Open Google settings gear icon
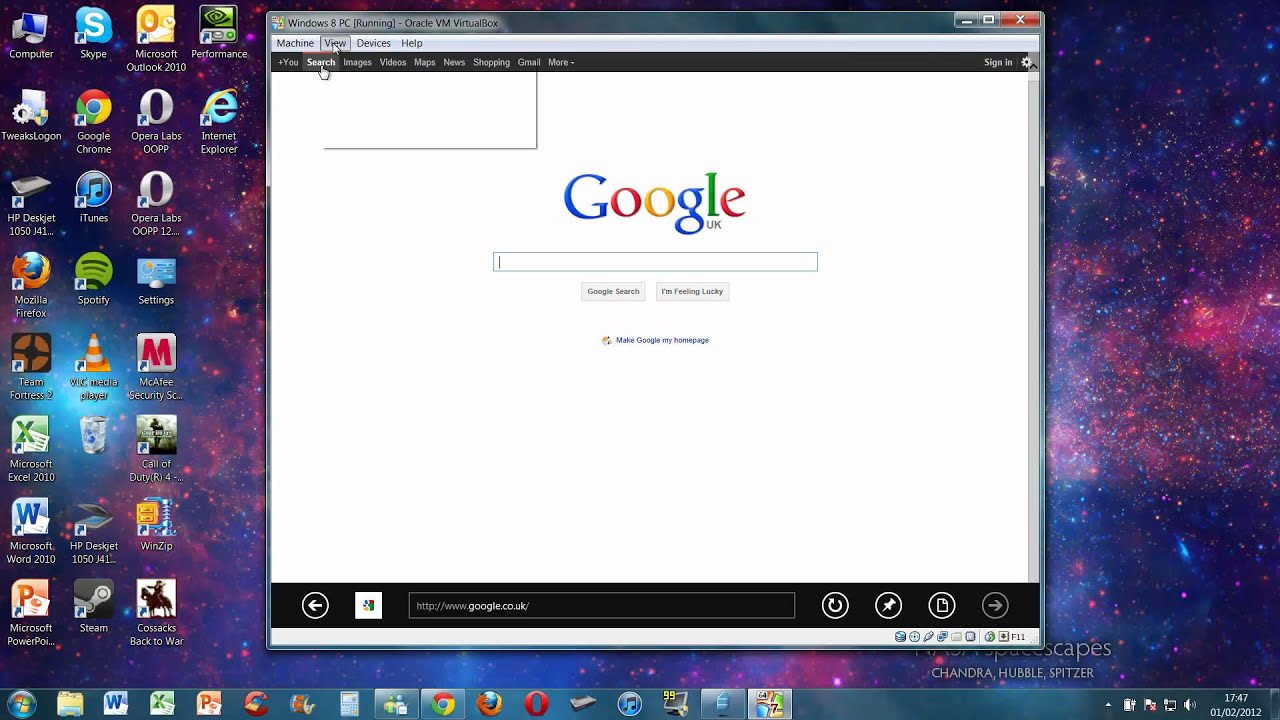Viewport: 1280px width, 720px height. click(x=1026, y=62)
